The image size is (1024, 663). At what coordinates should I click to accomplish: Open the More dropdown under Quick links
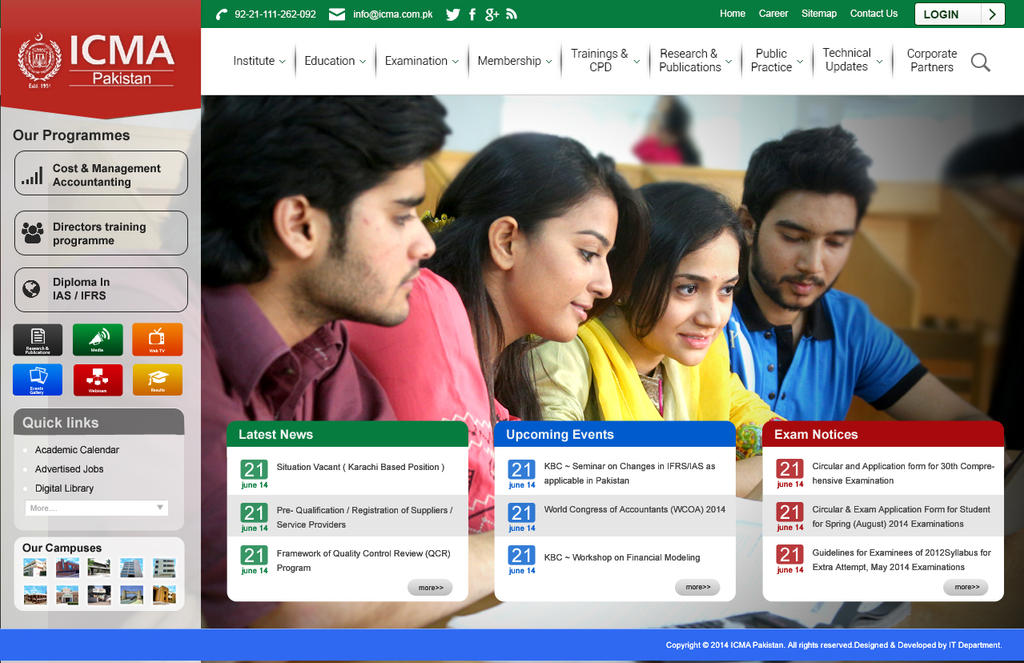coord(96,507)
